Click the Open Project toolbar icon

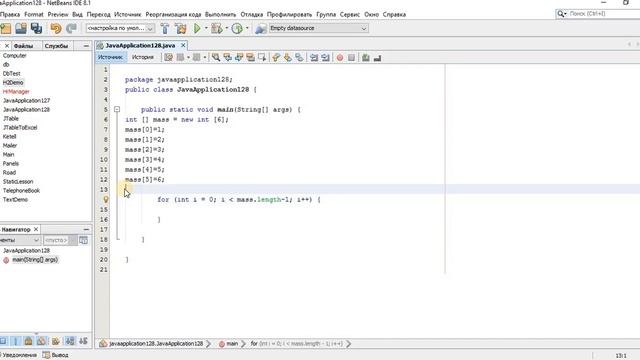point(21,28)
